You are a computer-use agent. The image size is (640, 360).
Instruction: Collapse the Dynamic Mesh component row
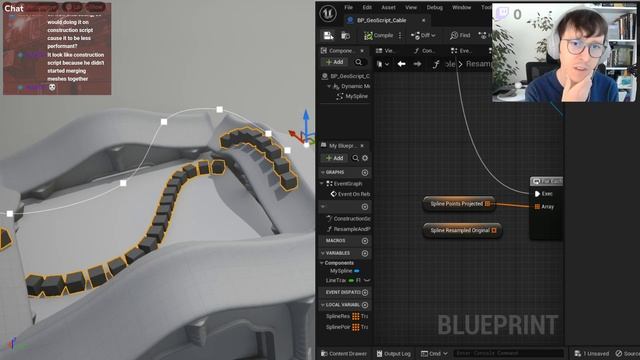click(x=329, y=87)
